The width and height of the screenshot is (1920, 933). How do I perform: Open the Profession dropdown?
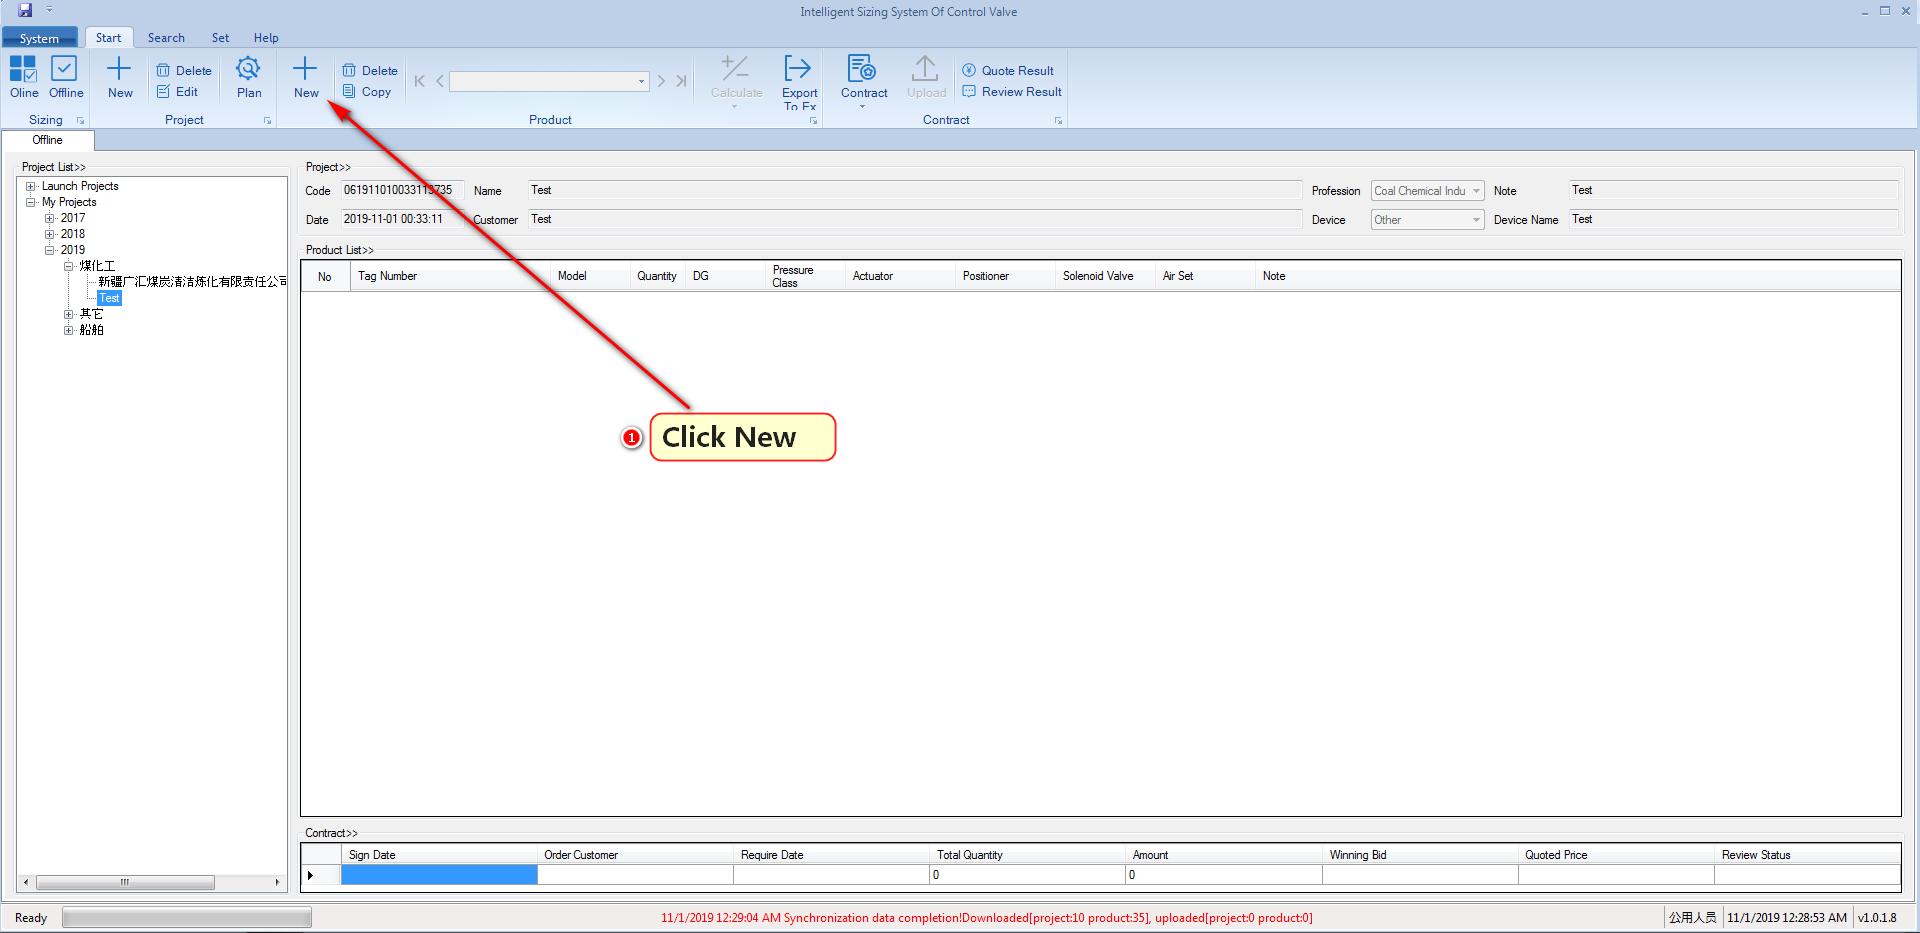coord(1476,191)
